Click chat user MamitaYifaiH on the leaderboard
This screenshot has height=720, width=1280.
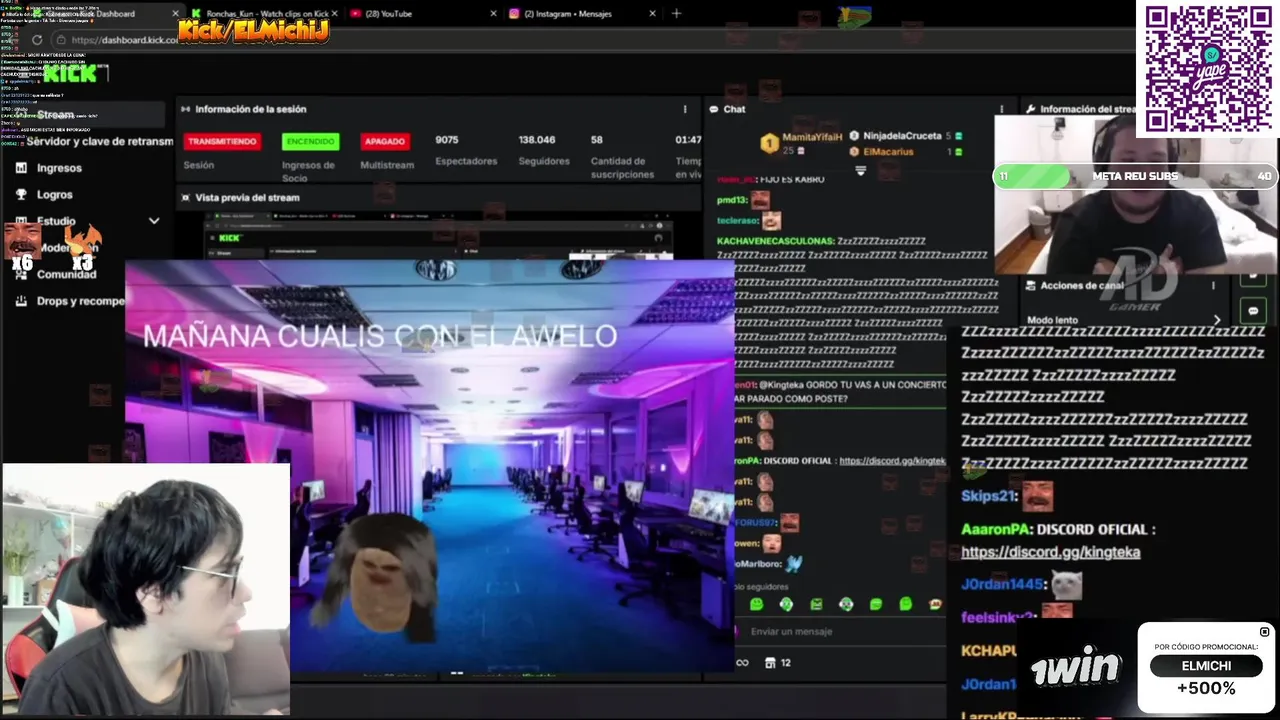812,136
